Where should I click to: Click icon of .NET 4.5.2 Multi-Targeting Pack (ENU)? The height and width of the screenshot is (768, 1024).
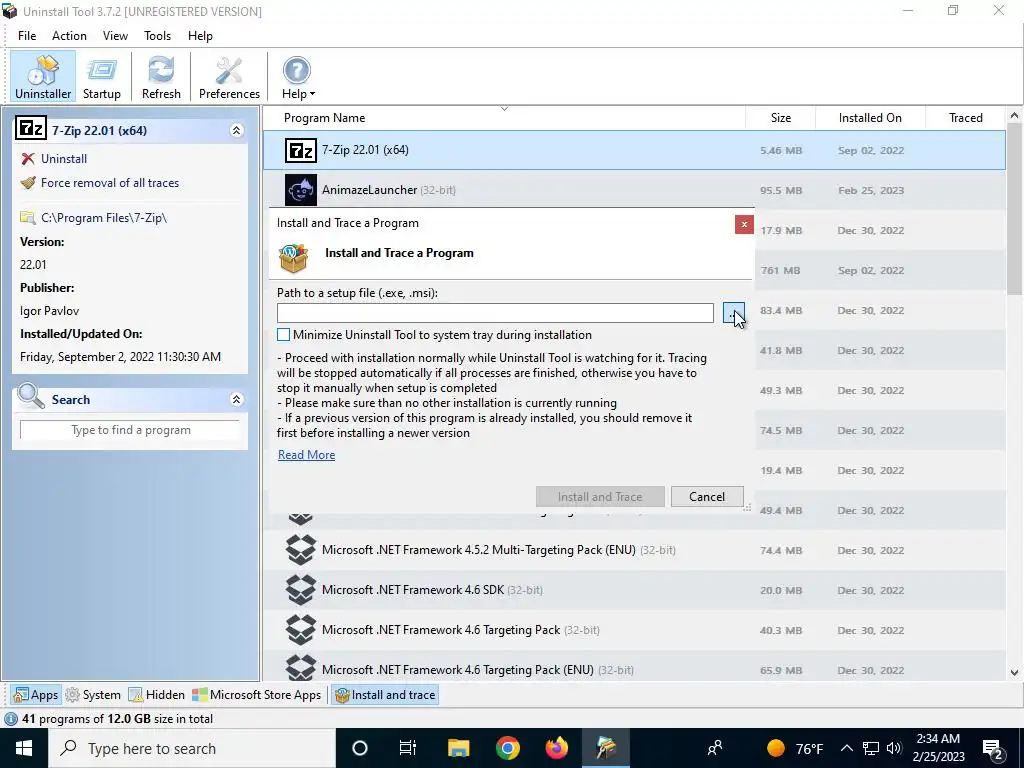[300, 550]
